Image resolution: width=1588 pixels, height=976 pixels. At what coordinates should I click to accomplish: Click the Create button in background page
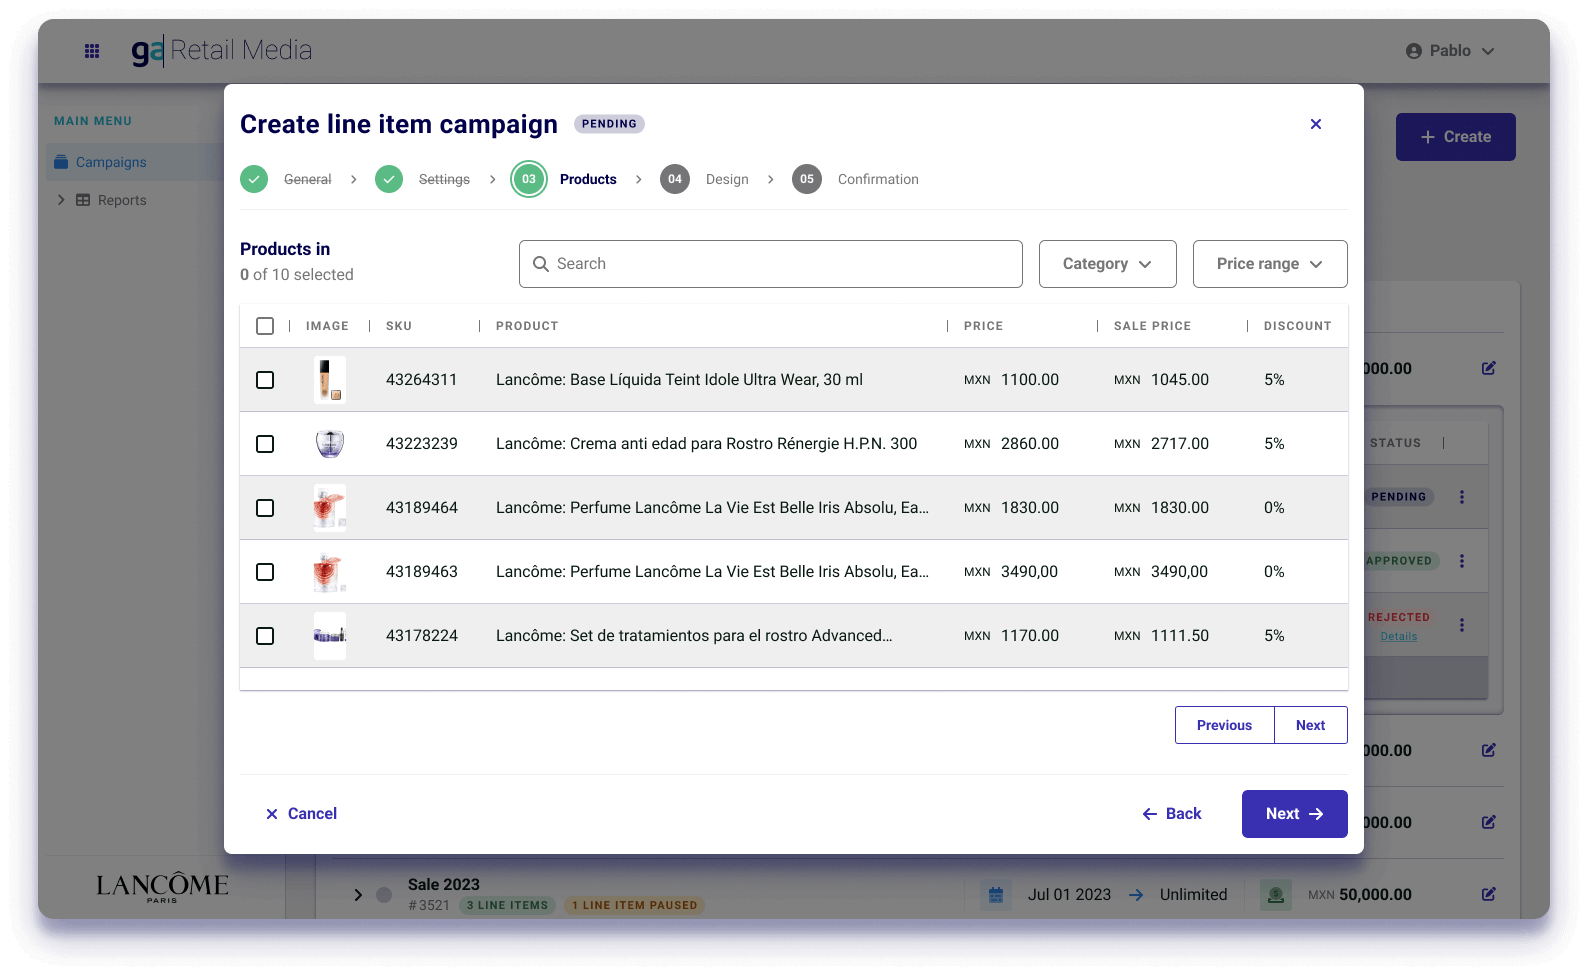coord(1456,137)
